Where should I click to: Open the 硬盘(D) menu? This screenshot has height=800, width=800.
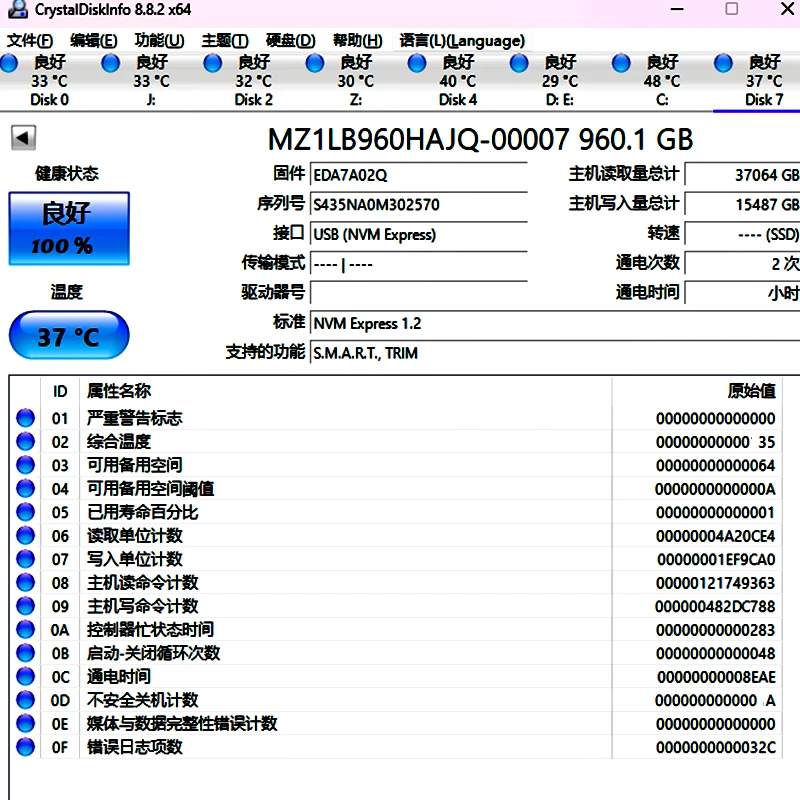click(290, 40)
